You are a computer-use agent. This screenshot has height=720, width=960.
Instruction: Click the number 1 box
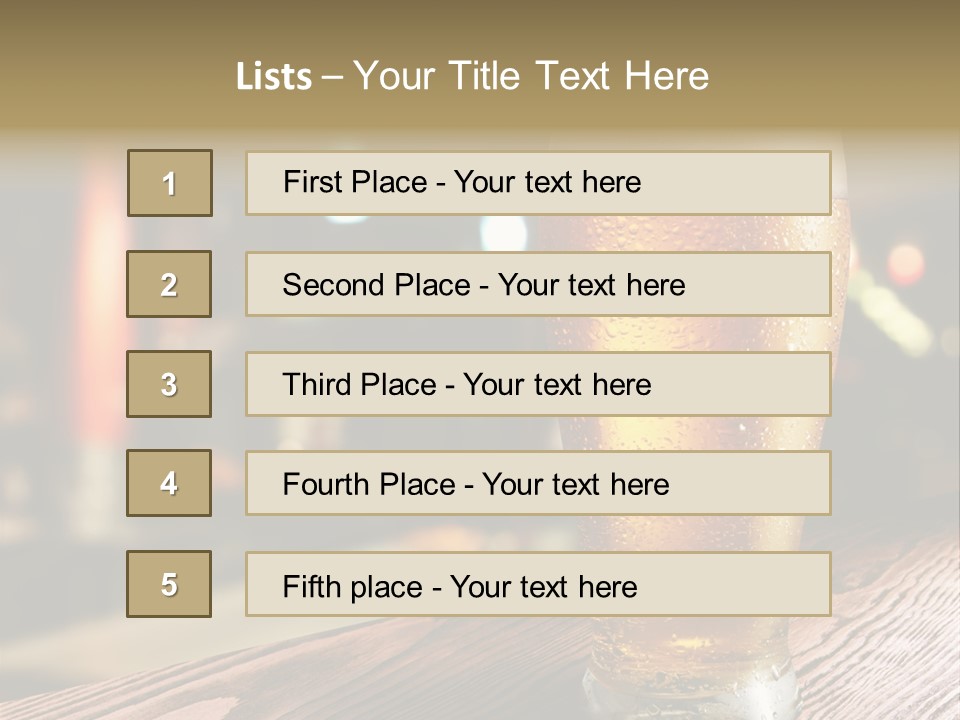(x=170, y=183)
